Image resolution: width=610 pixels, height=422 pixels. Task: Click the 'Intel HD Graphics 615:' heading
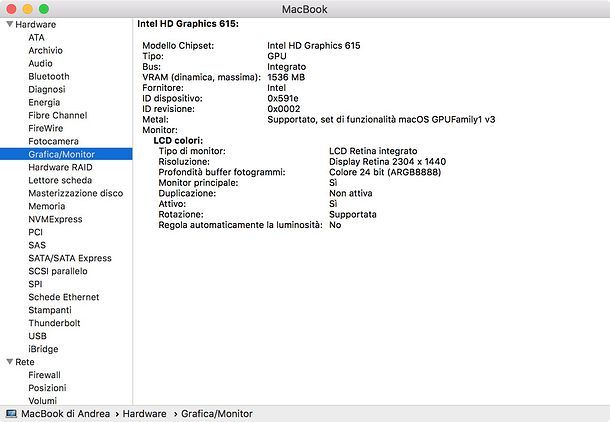(188, 24)
